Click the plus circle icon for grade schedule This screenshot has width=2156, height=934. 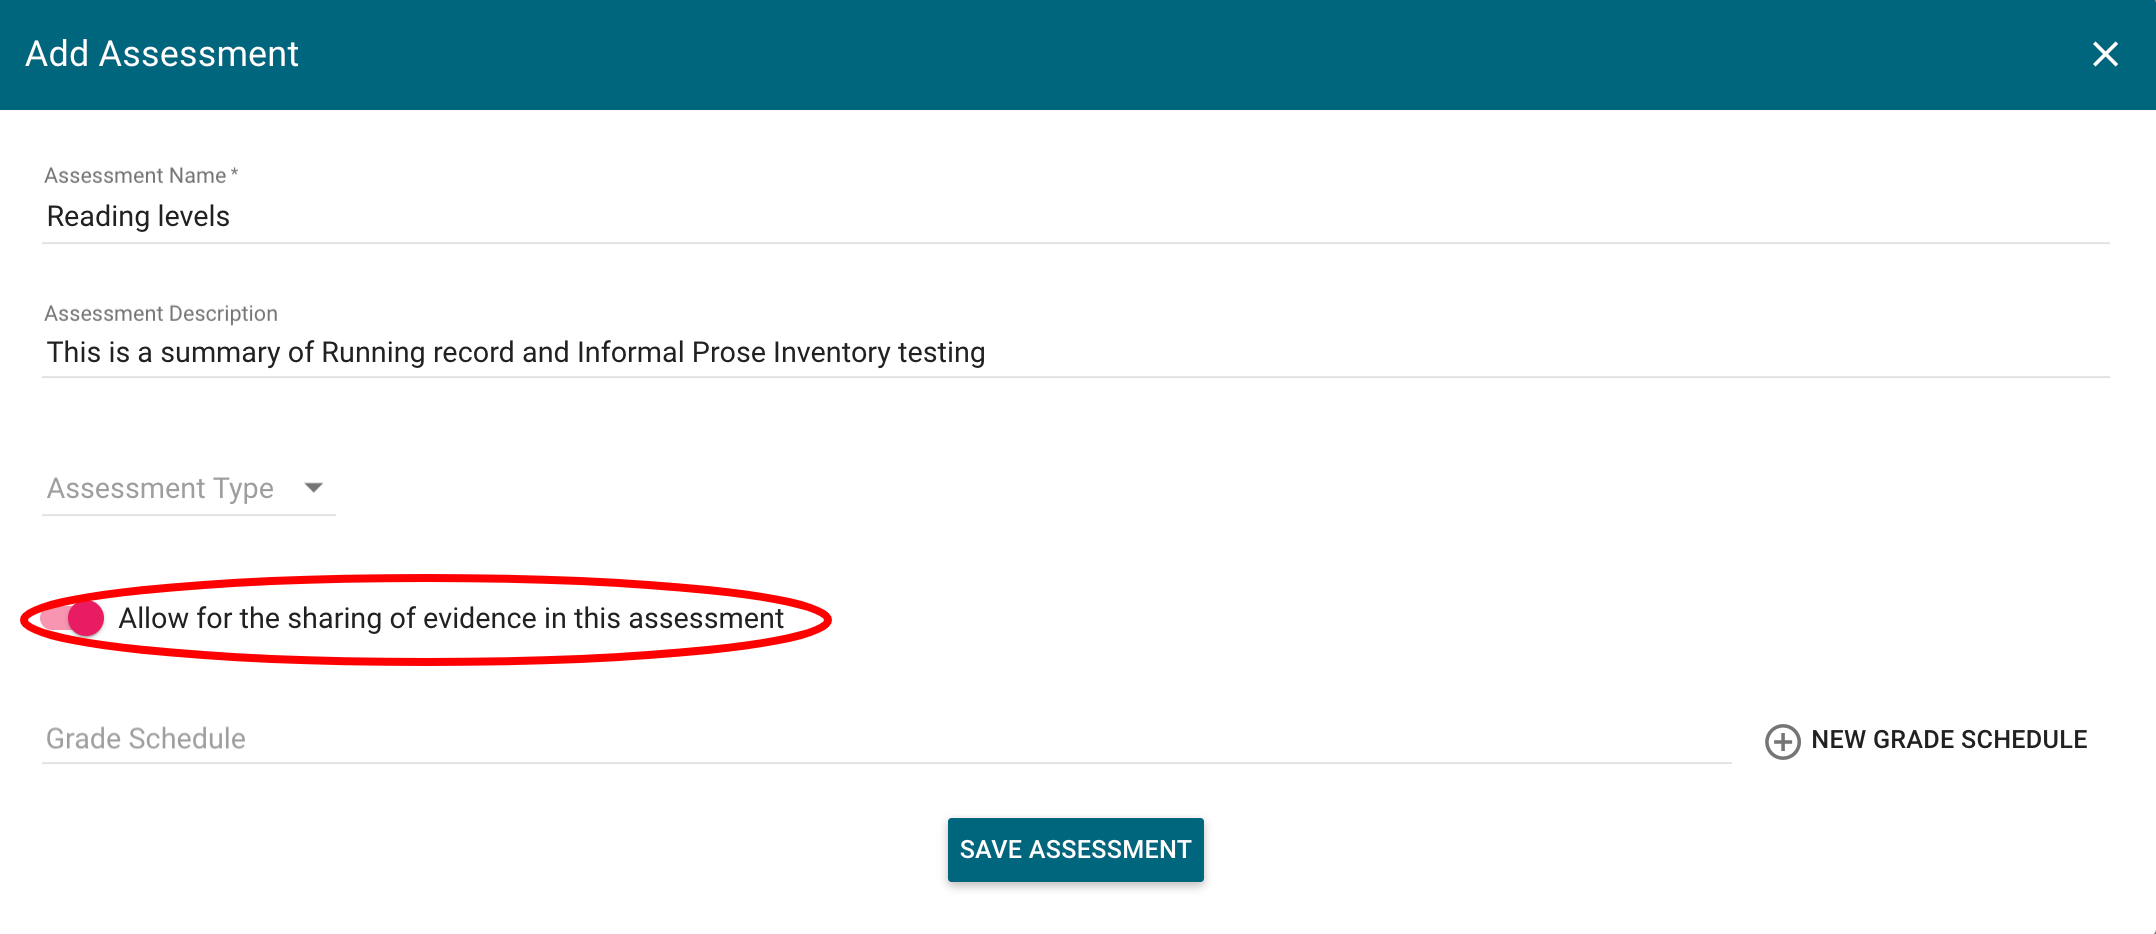[1782, 741]
